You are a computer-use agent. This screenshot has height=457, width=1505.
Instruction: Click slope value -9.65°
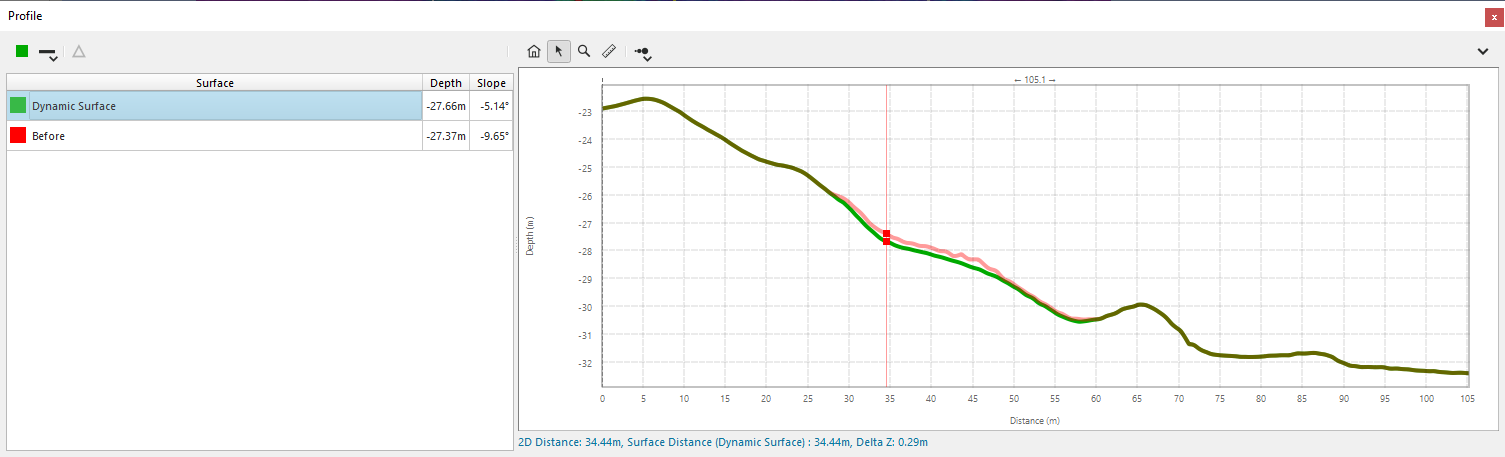(493, 136)
